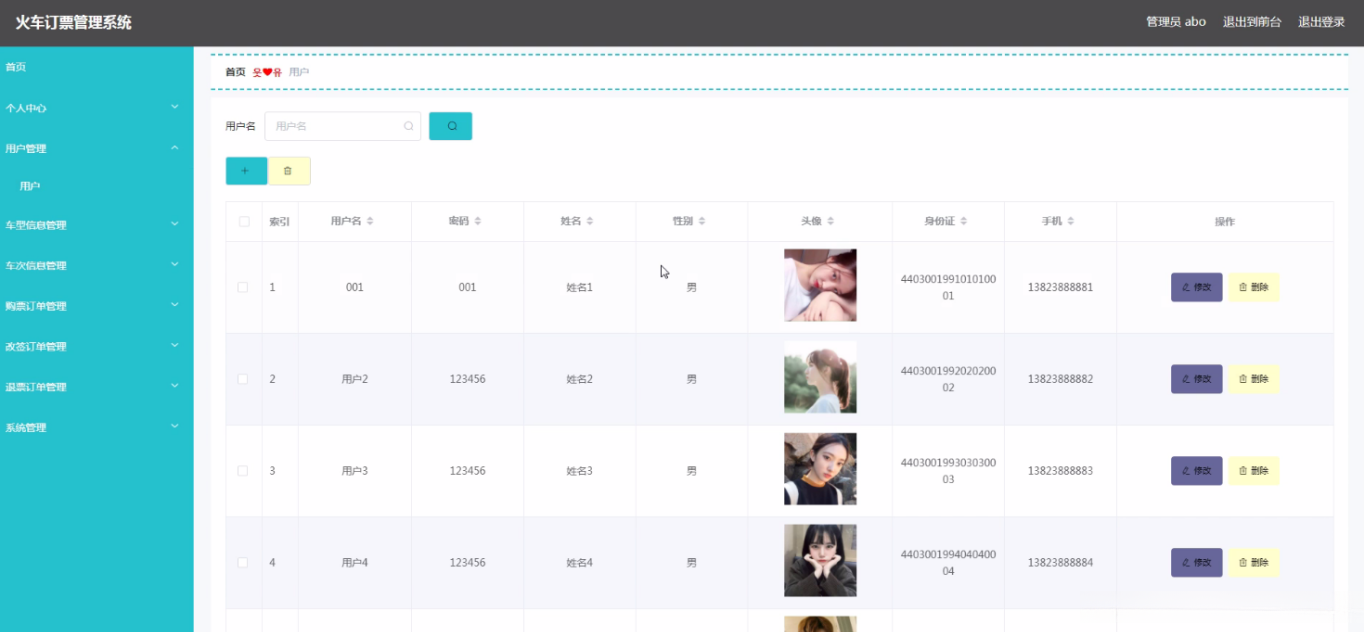The width and height of the screenshot is (1364, 632).
Task: Click phone number 13823888884
Action: click(x=1060, y=563)
